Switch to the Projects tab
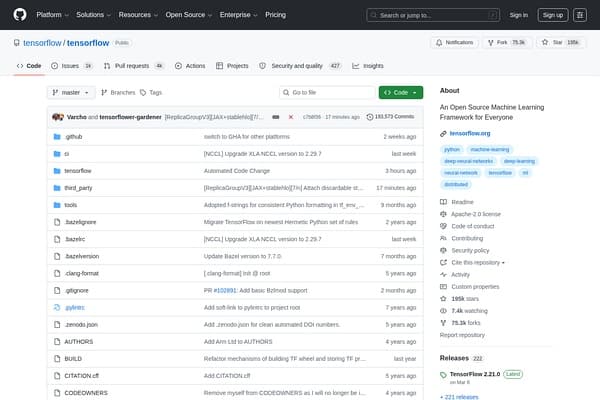Image resolution: width=600 pixels, height=400 pixels. 232,66
